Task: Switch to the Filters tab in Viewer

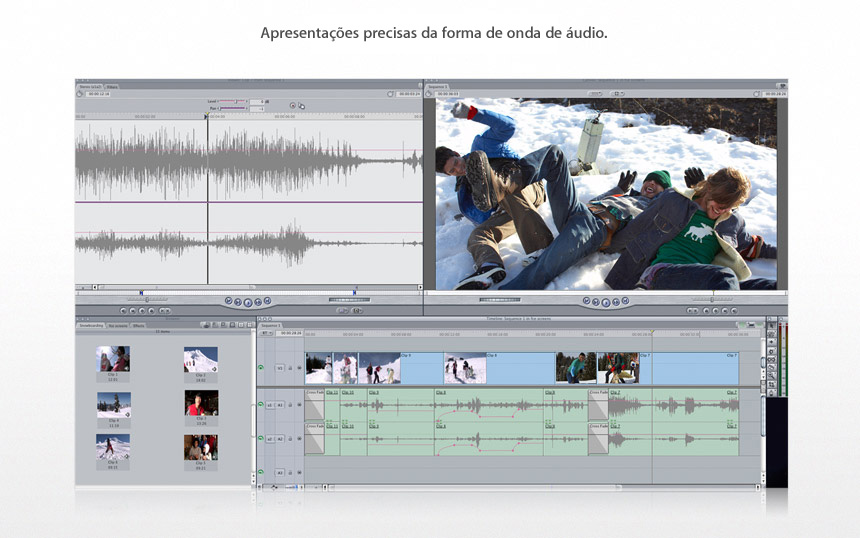Action: (113, 87)
